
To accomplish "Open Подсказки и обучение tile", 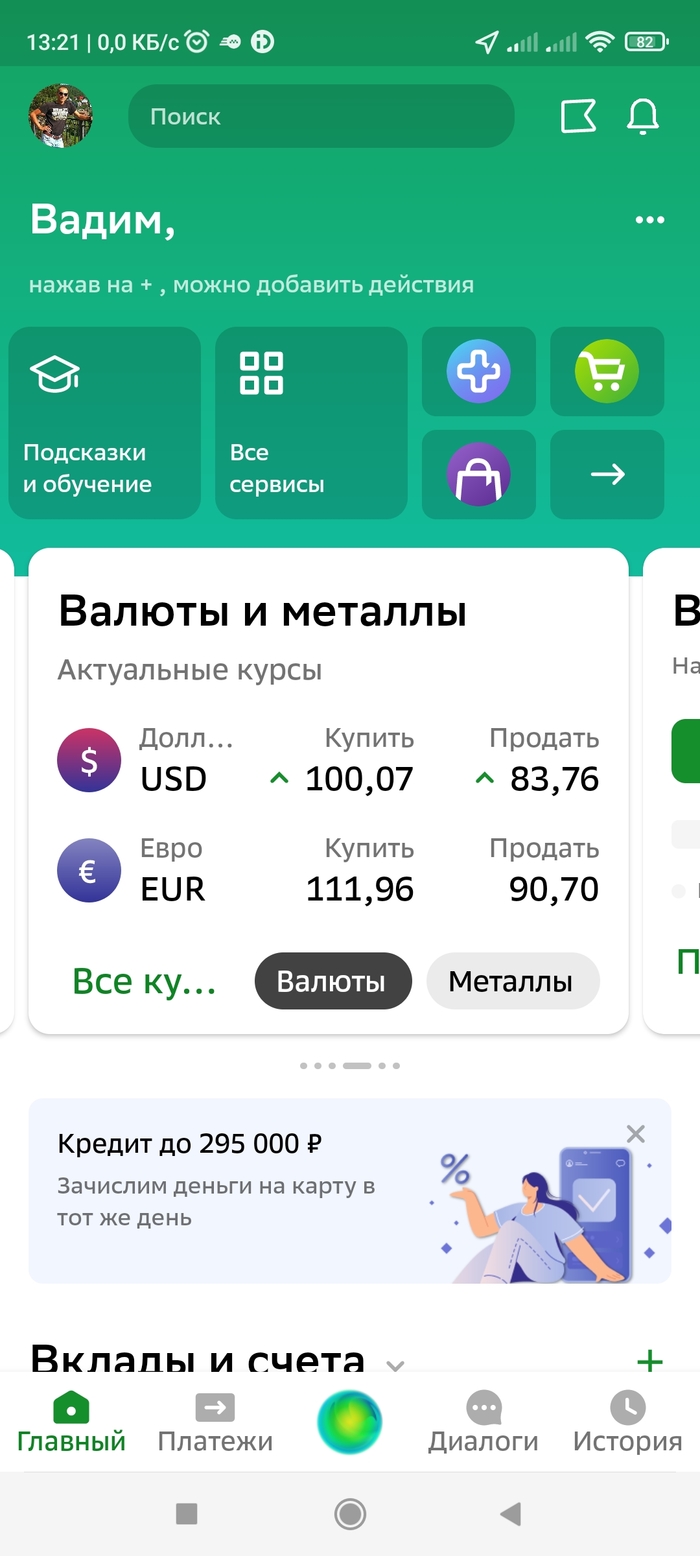I will [105, 423].
